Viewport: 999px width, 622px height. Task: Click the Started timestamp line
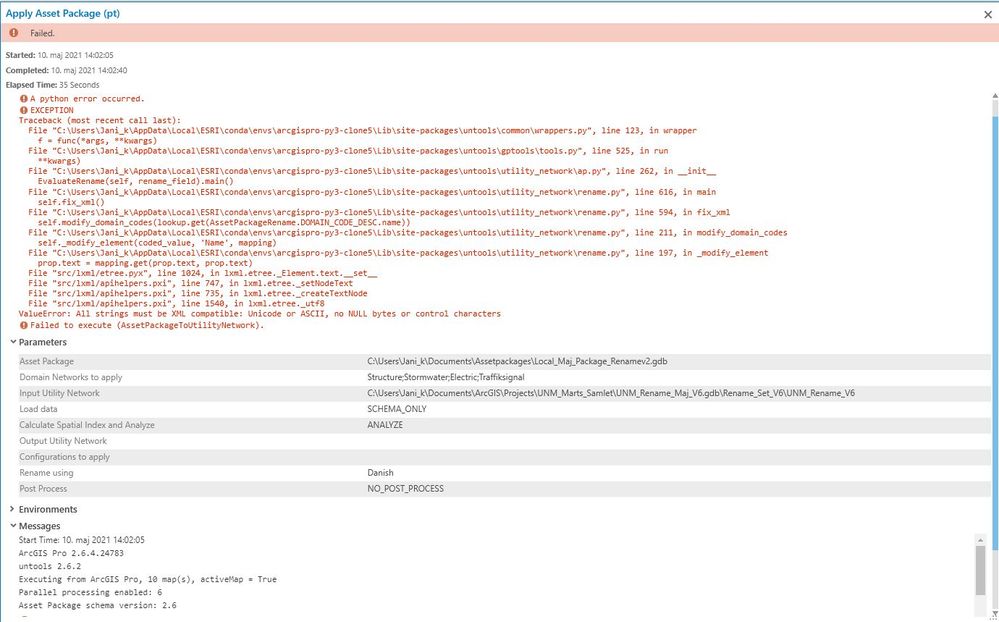point(59,55)
